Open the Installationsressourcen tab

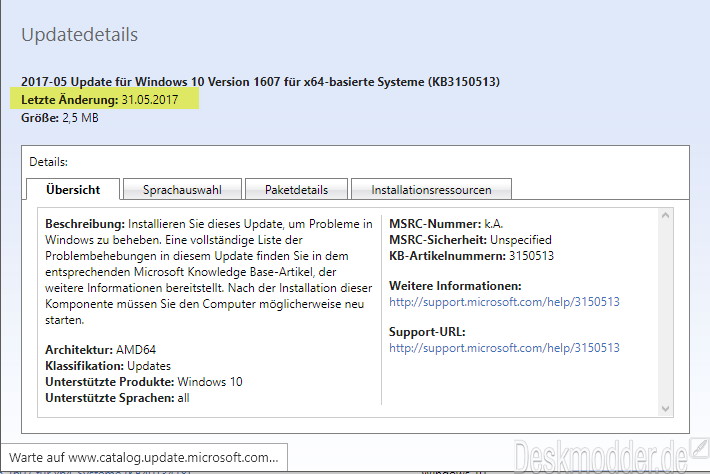click(431, 190)
